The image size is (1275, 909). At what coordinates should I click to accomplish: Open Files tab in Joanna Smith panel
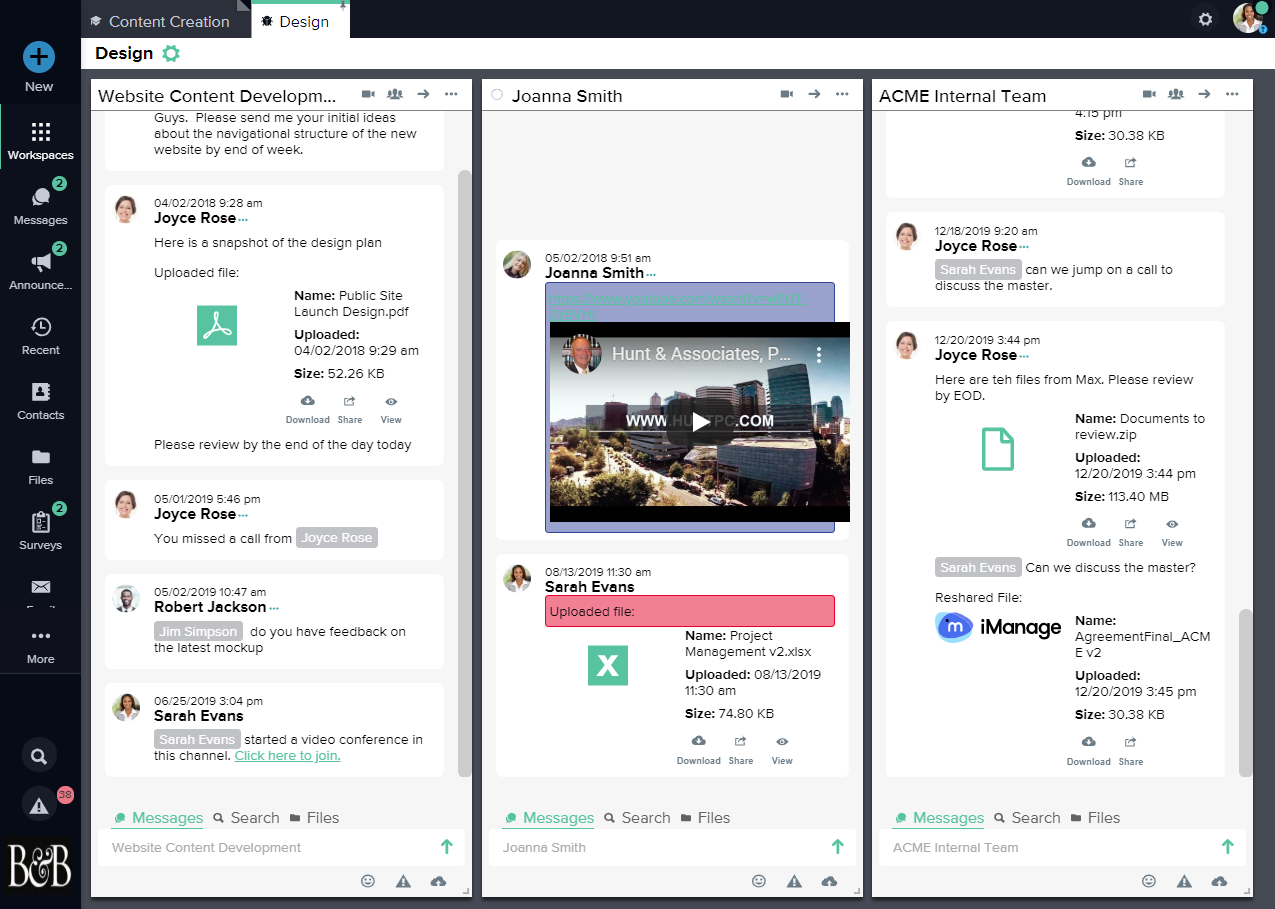coord(705,817)
